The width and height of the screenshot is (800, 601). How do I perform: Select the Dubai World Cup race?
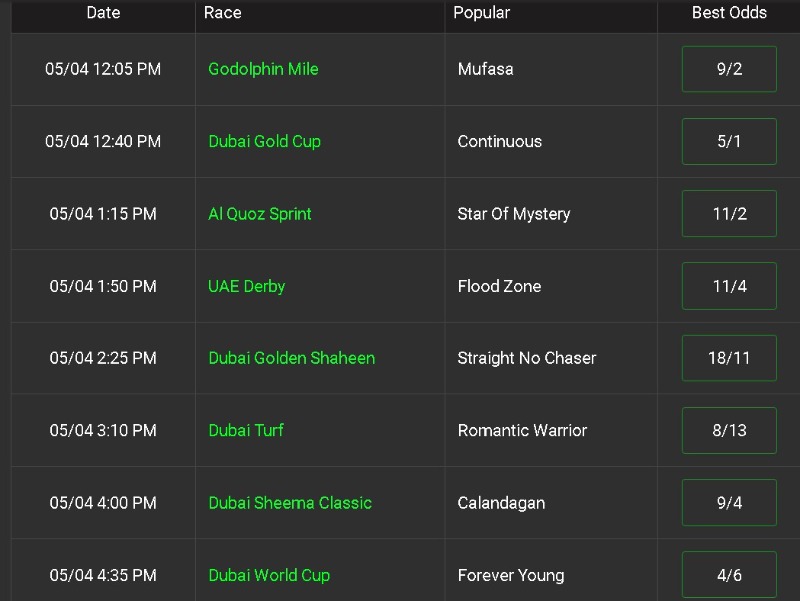click(x=269, y=575)
